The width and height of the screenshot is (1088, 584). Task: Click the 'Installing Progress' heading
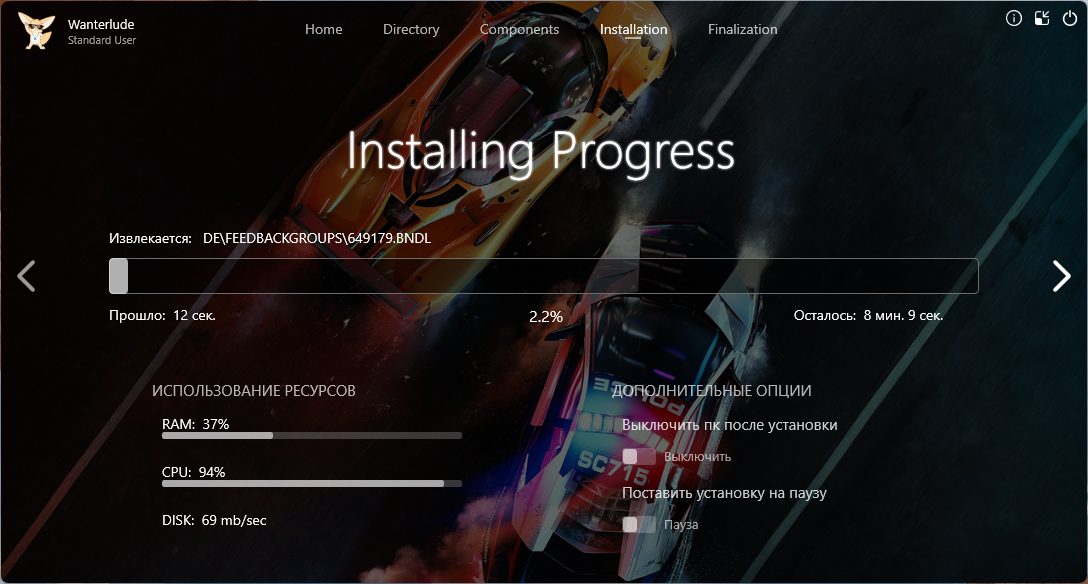541,152
